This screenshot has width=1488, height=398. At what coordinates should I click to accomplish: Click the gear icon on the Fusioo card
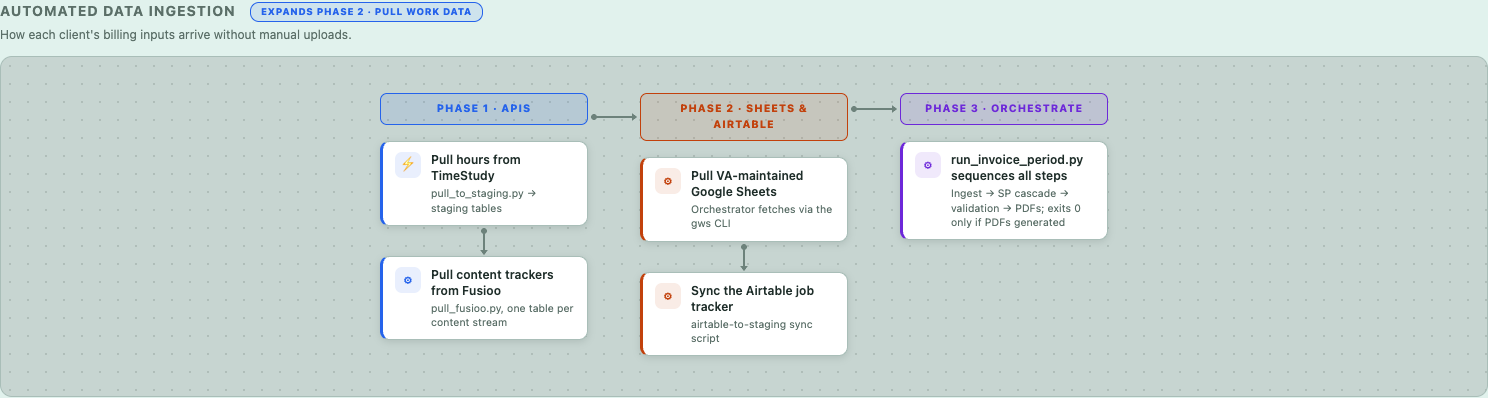coord(407,280)
